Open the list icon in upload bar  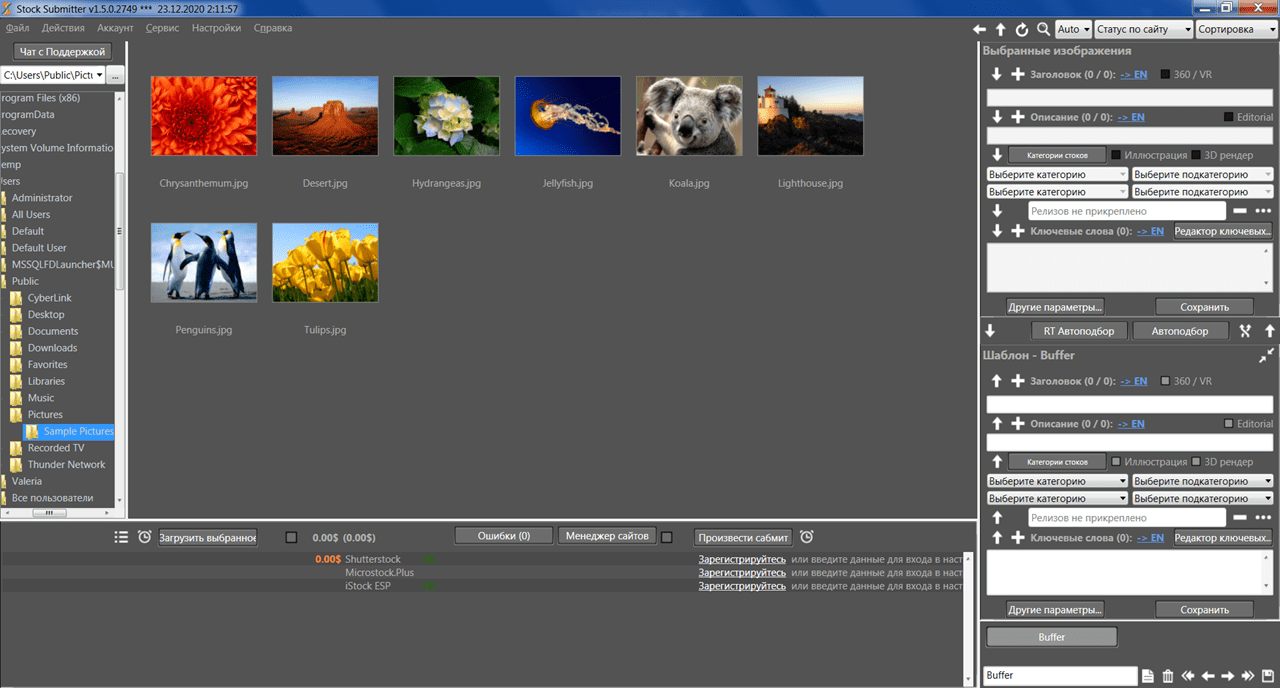click(x=121, y=537)
